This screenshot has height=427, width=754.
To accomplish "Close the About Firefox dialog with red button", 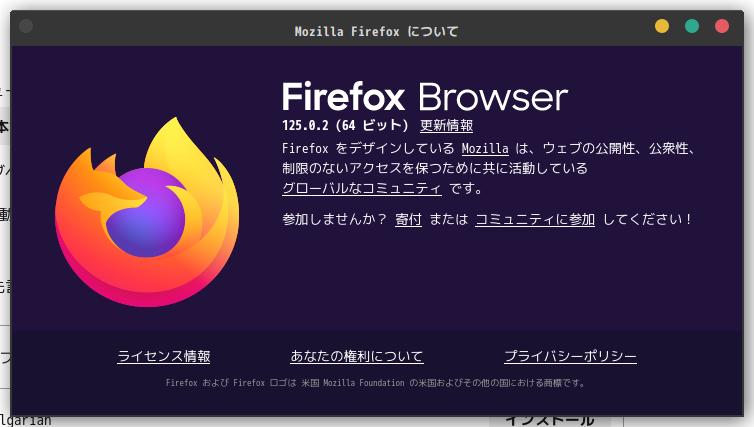I will point(722,26).
